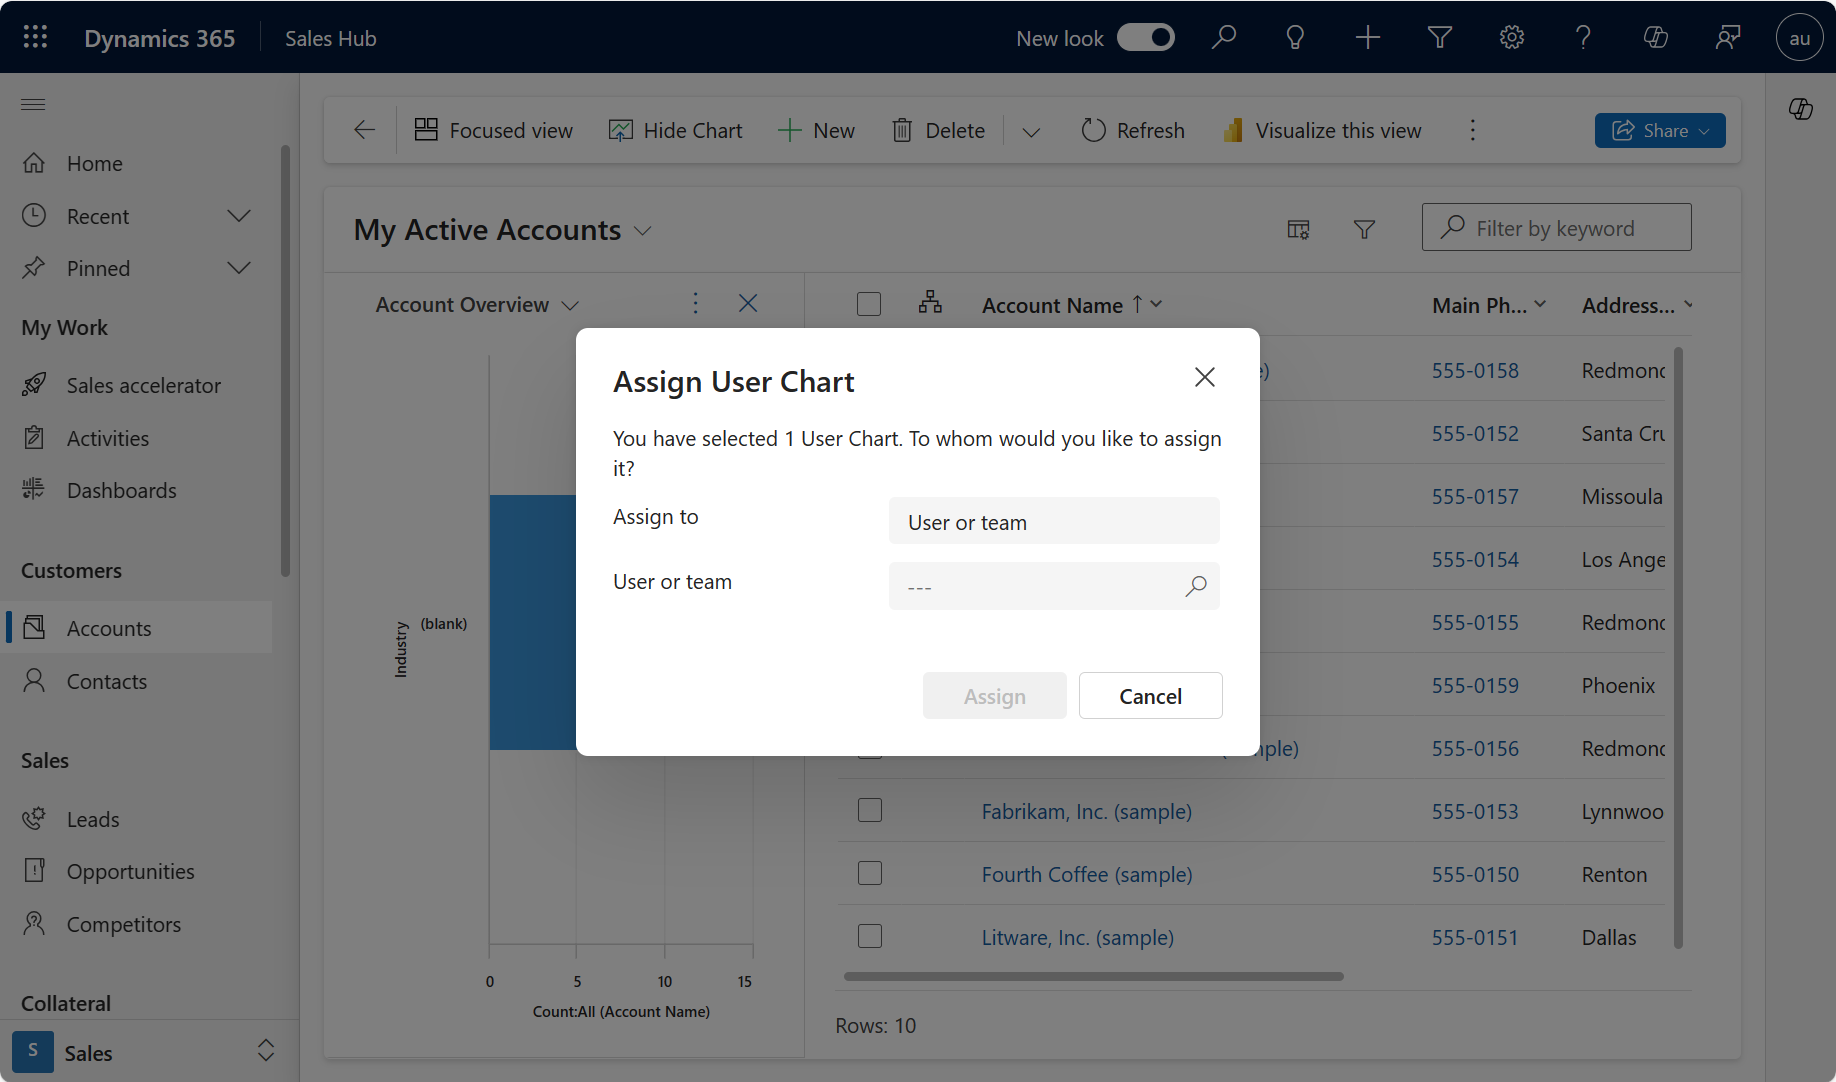The height and width of the screenshot is (1082, 1836).
Task: Select Contacts in the Customers section
Action: click(106, 681)
